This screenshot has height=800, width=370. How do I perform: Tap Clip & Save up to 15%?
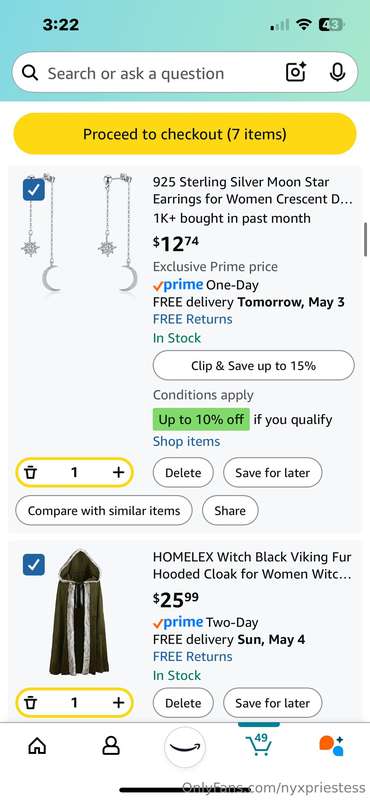click(254, 365)
